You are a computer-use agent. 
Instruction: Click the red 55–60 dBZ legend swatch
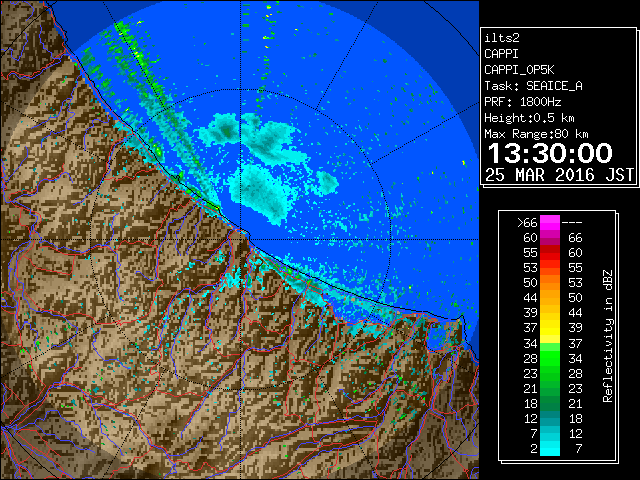[550, 253]
